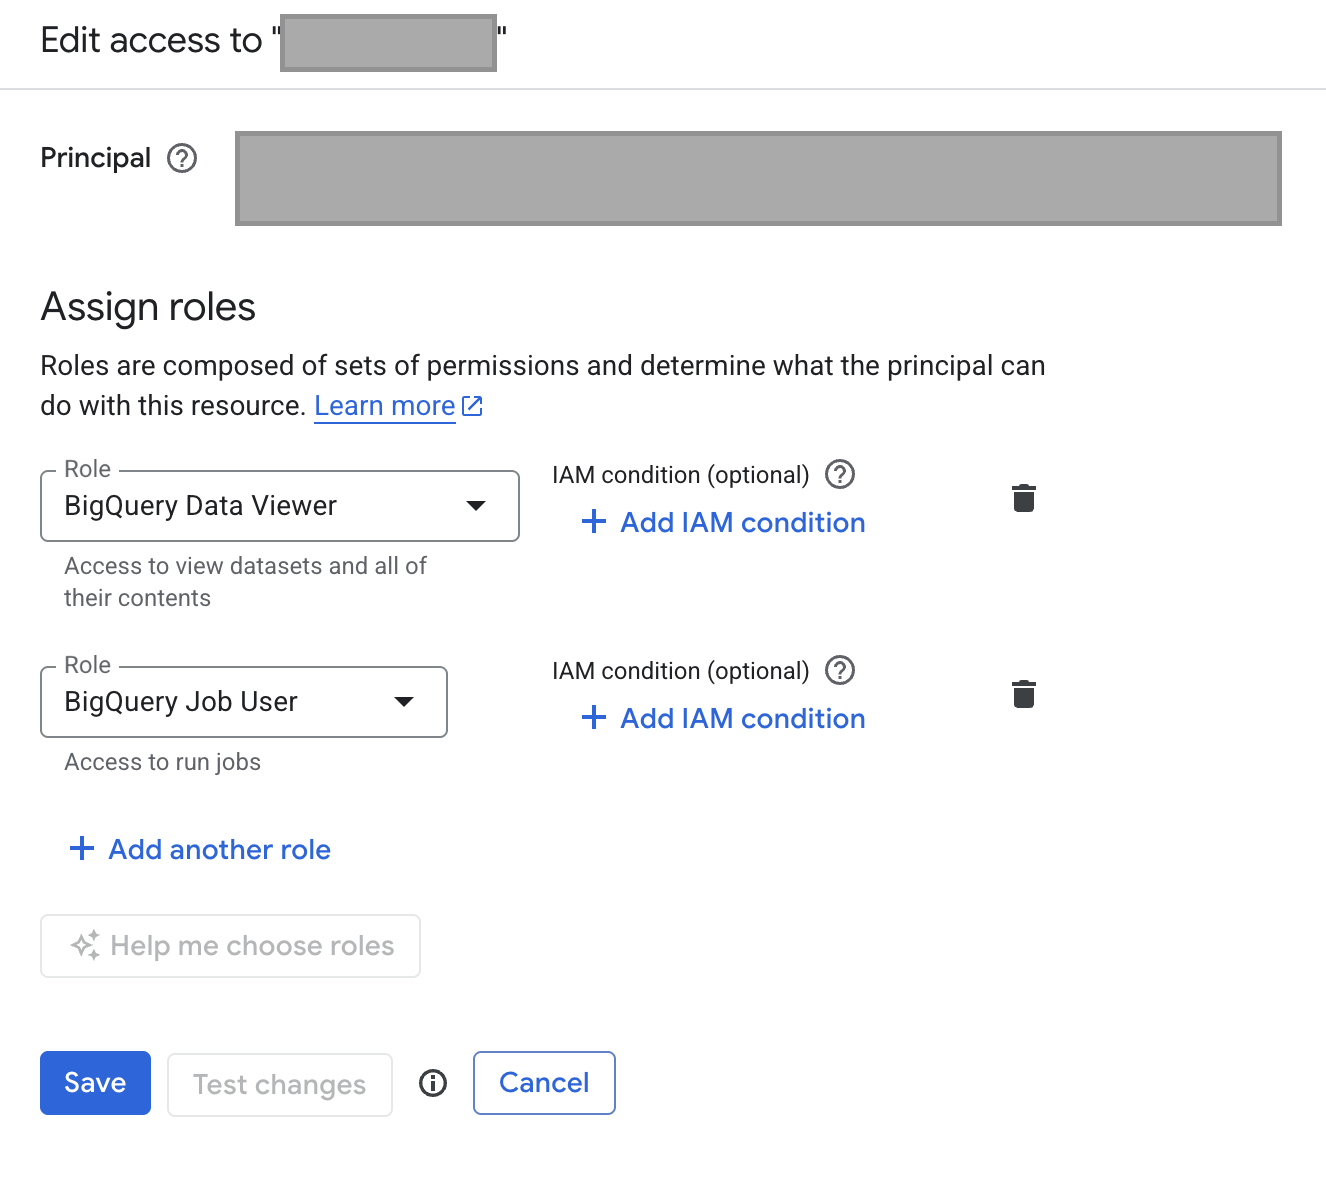Click the Principal field
Screen dimensions: 1326x1178
click(758, 178)
